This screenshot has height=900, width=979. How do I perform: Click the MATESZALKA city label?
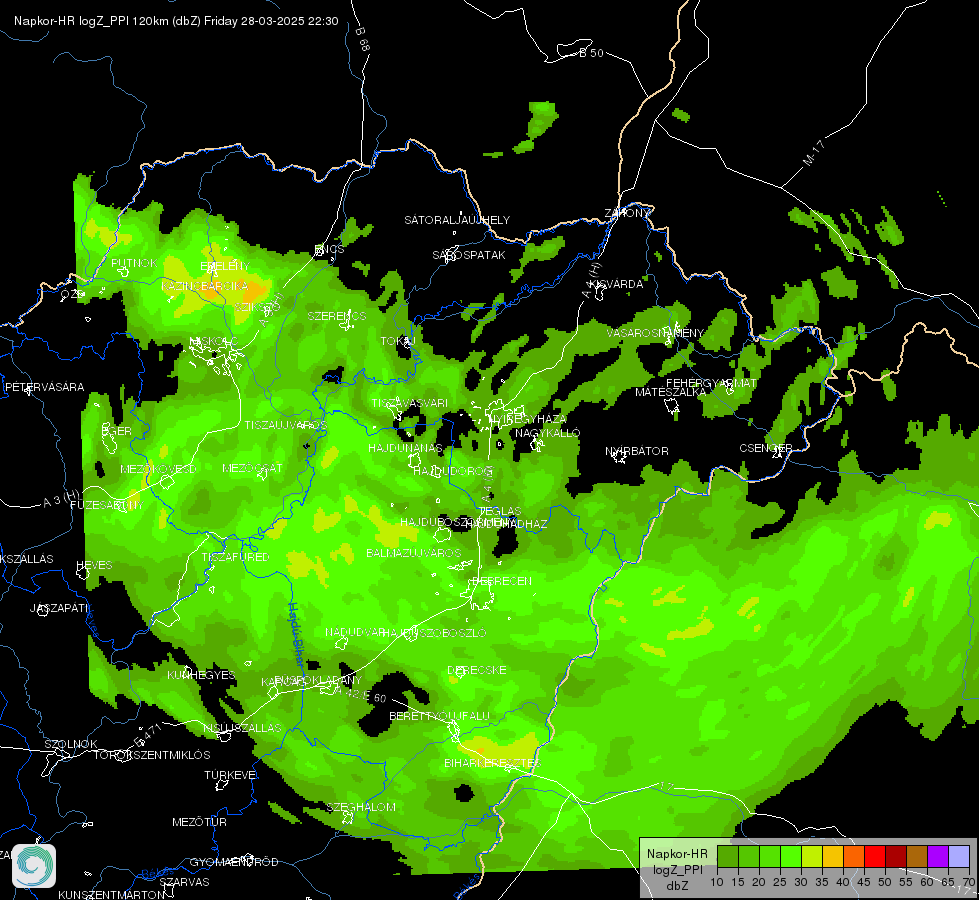coord(671,392)
